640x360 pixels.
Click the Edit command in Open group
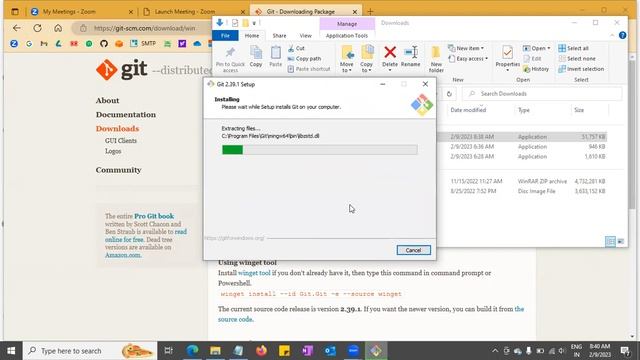pos(532,59)
